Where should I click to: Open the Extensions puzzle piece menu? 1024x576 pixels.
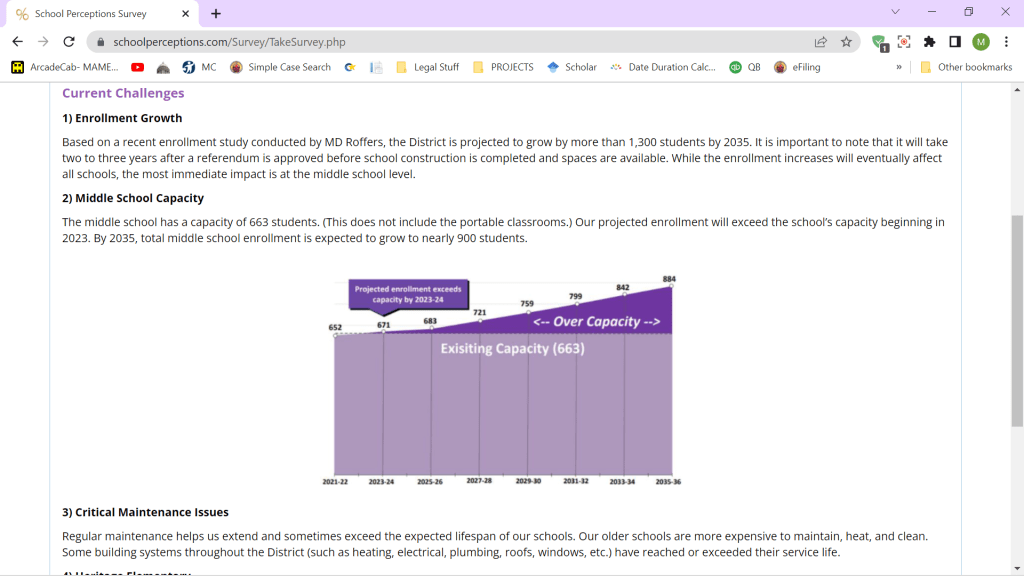(x=929, y=42)
